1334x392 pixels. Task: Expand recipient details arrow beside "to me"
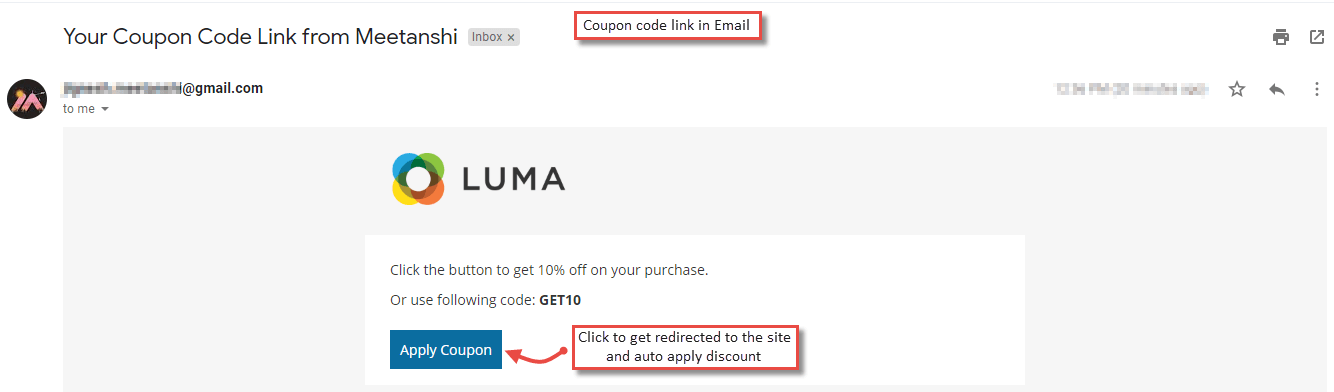[x=105, y=109]
